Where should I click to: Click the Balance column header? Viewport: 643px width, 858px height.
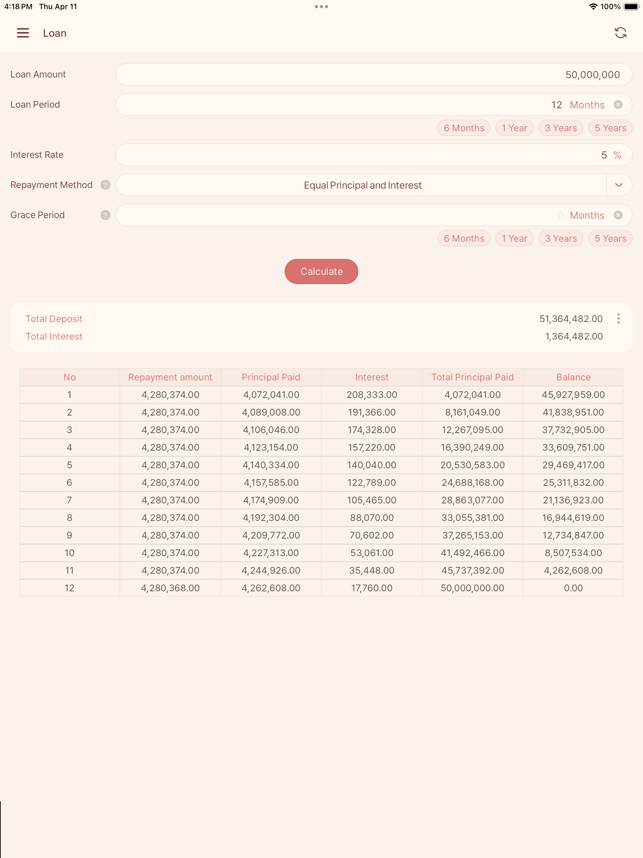[x=573, y=377]
